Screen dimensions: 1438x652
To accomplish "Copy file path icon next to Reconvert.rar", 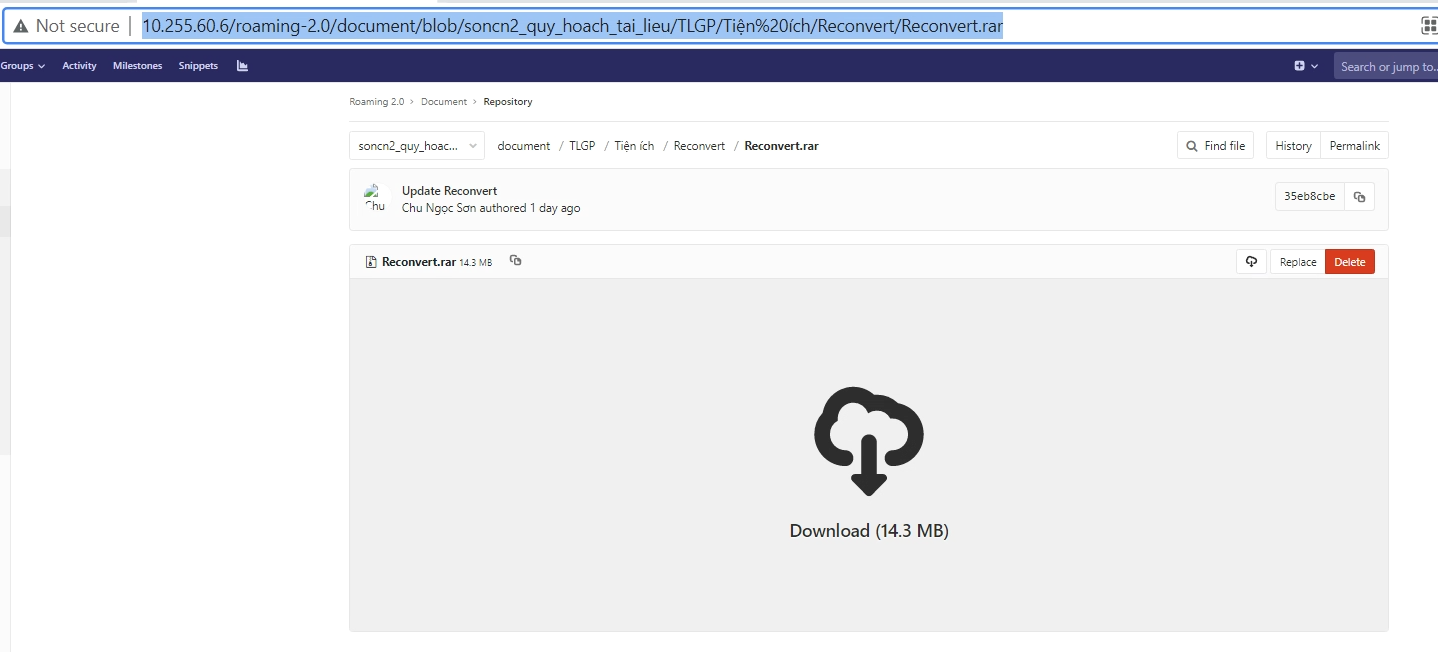I will tap(515, 261).
